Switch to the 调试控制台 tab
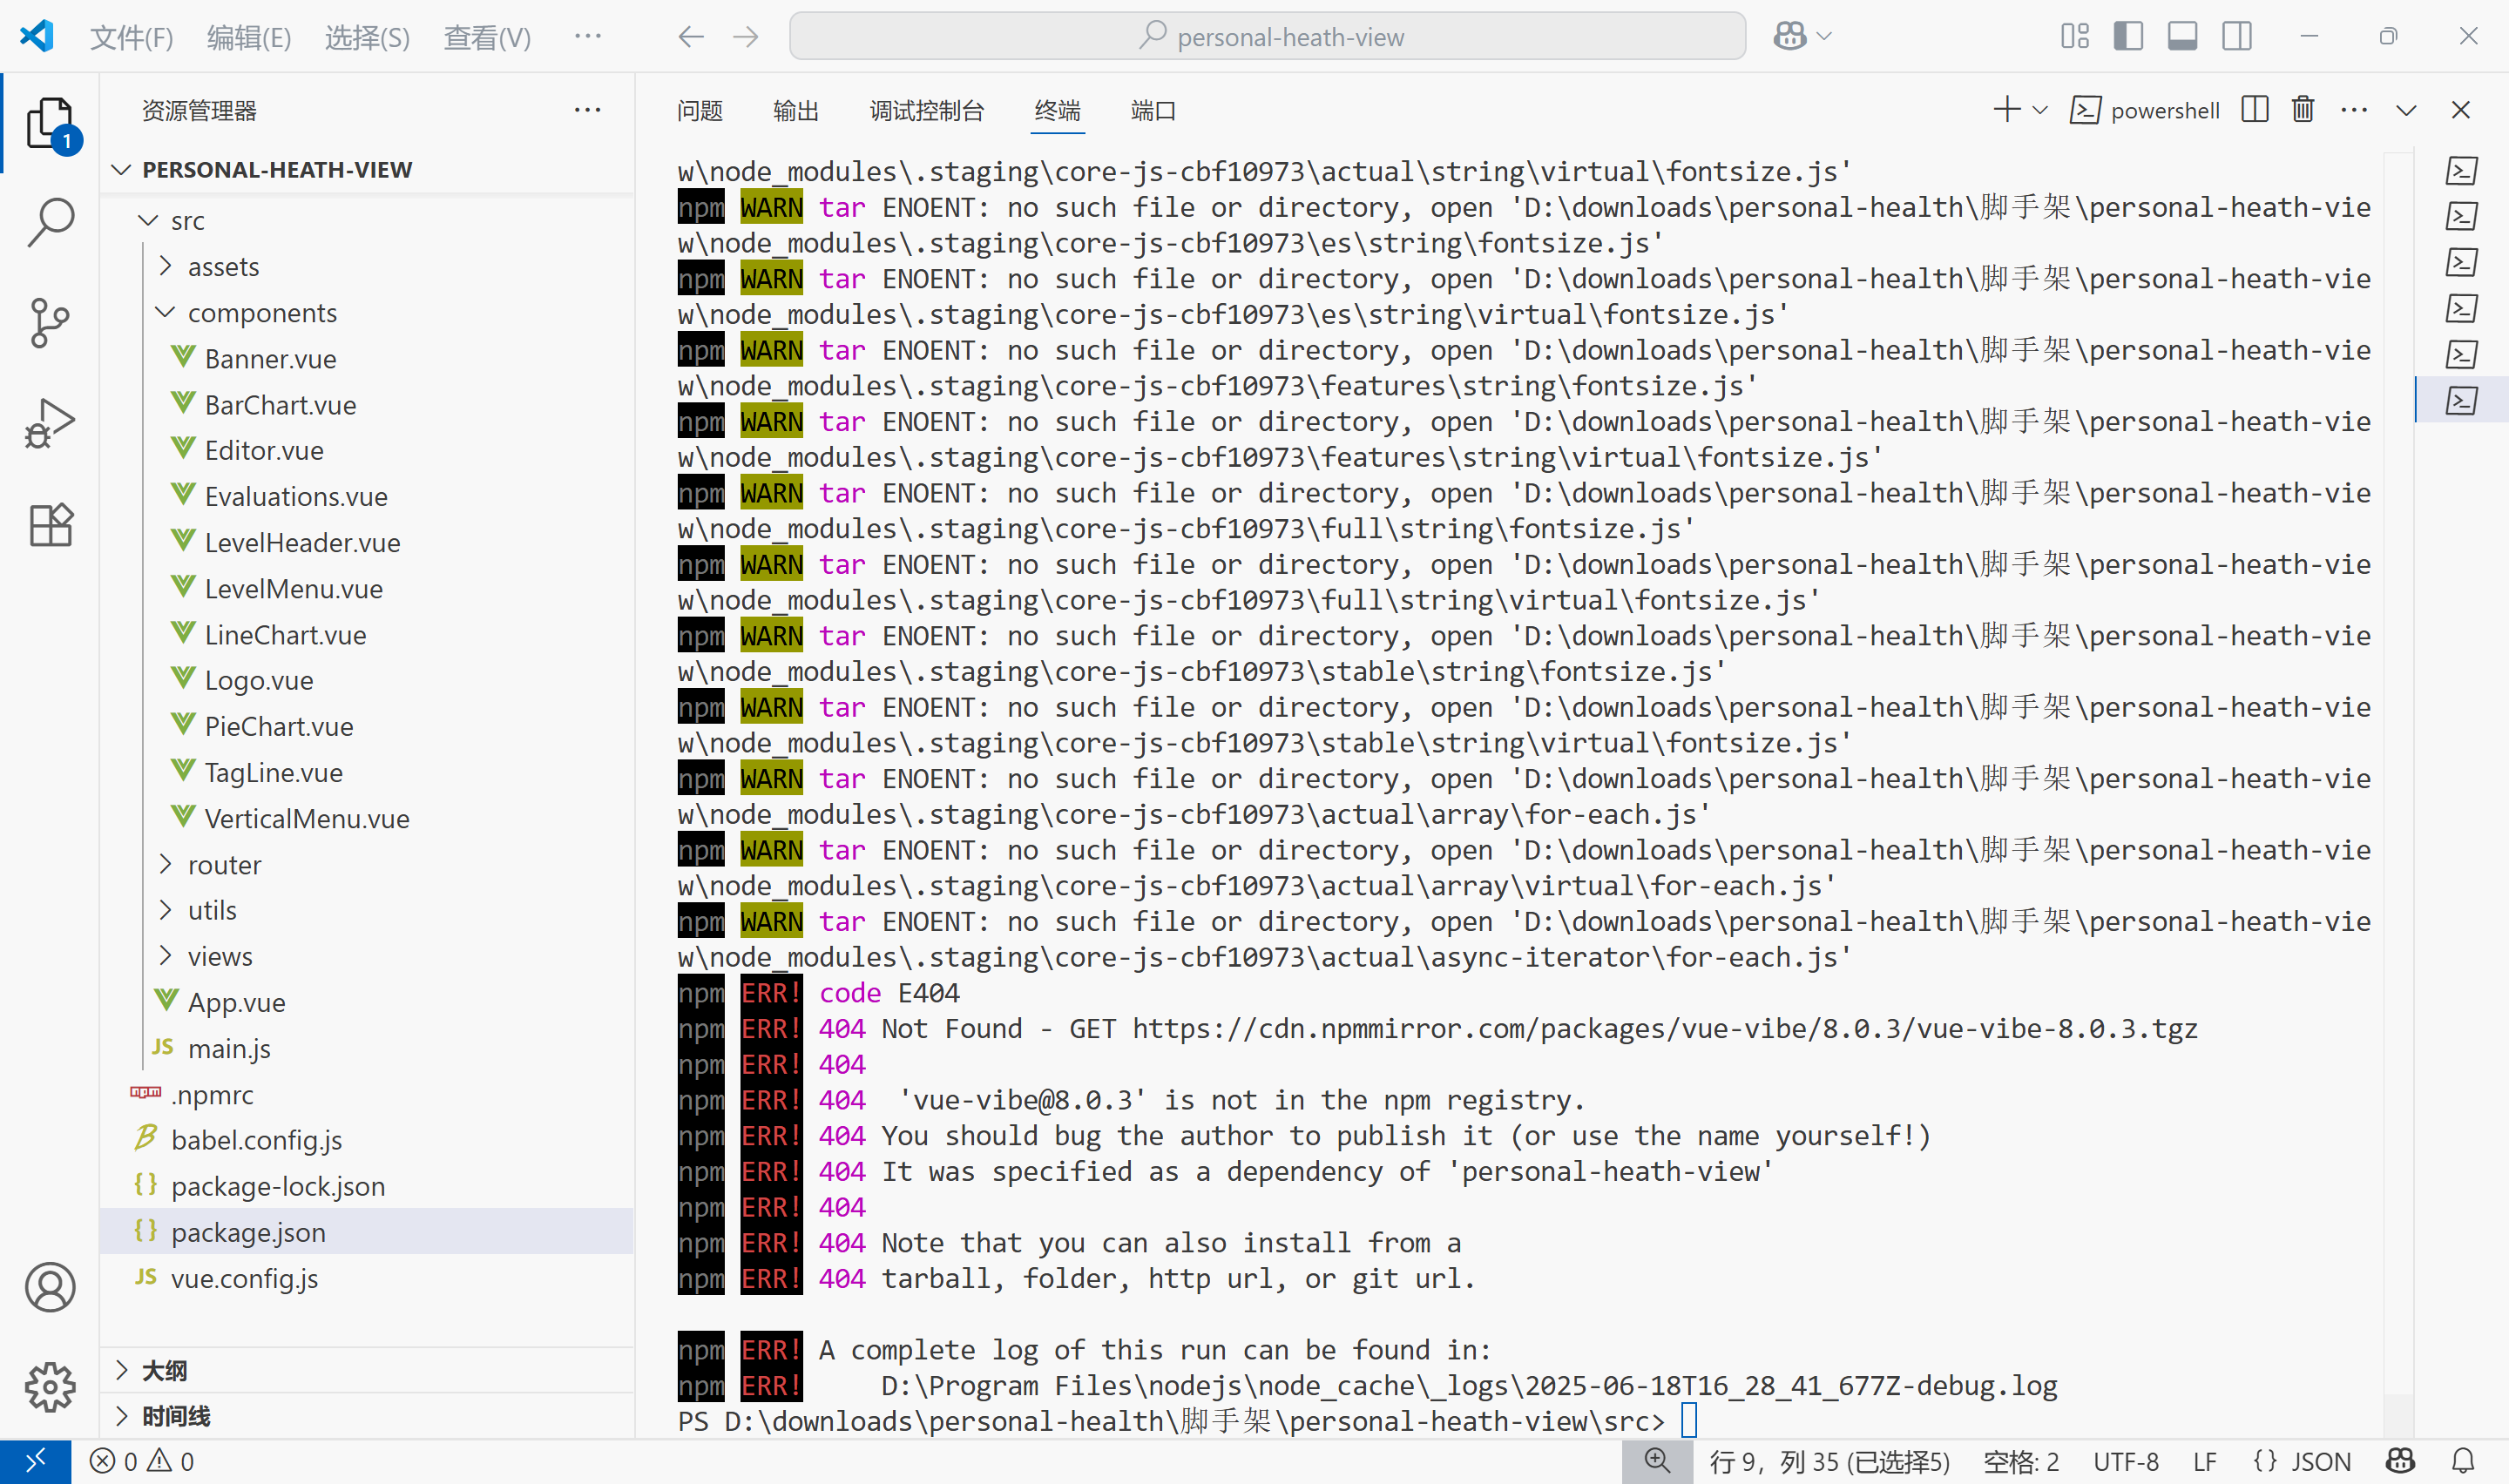 pyautogui.click(x=926, y=110)
